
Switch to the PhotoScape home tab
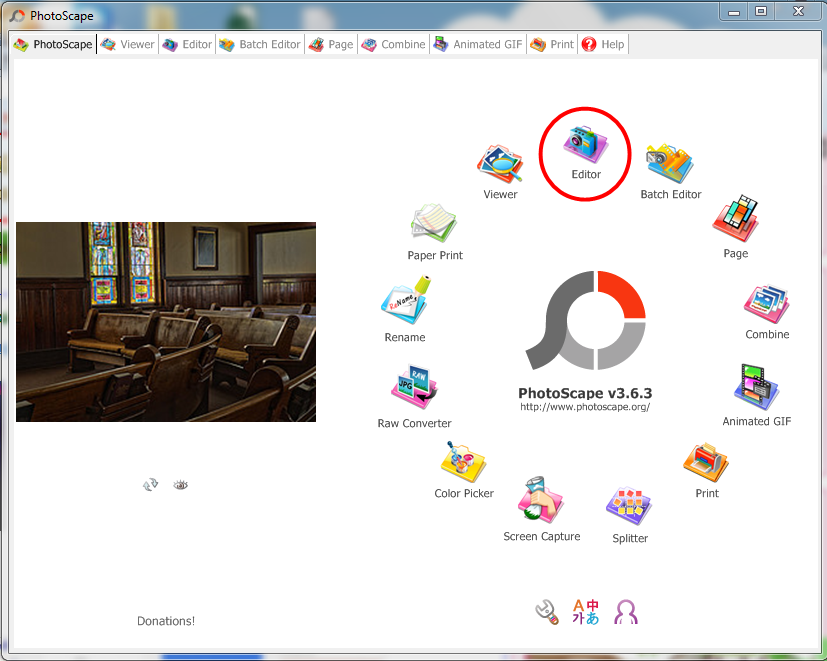tap(53, 44)
